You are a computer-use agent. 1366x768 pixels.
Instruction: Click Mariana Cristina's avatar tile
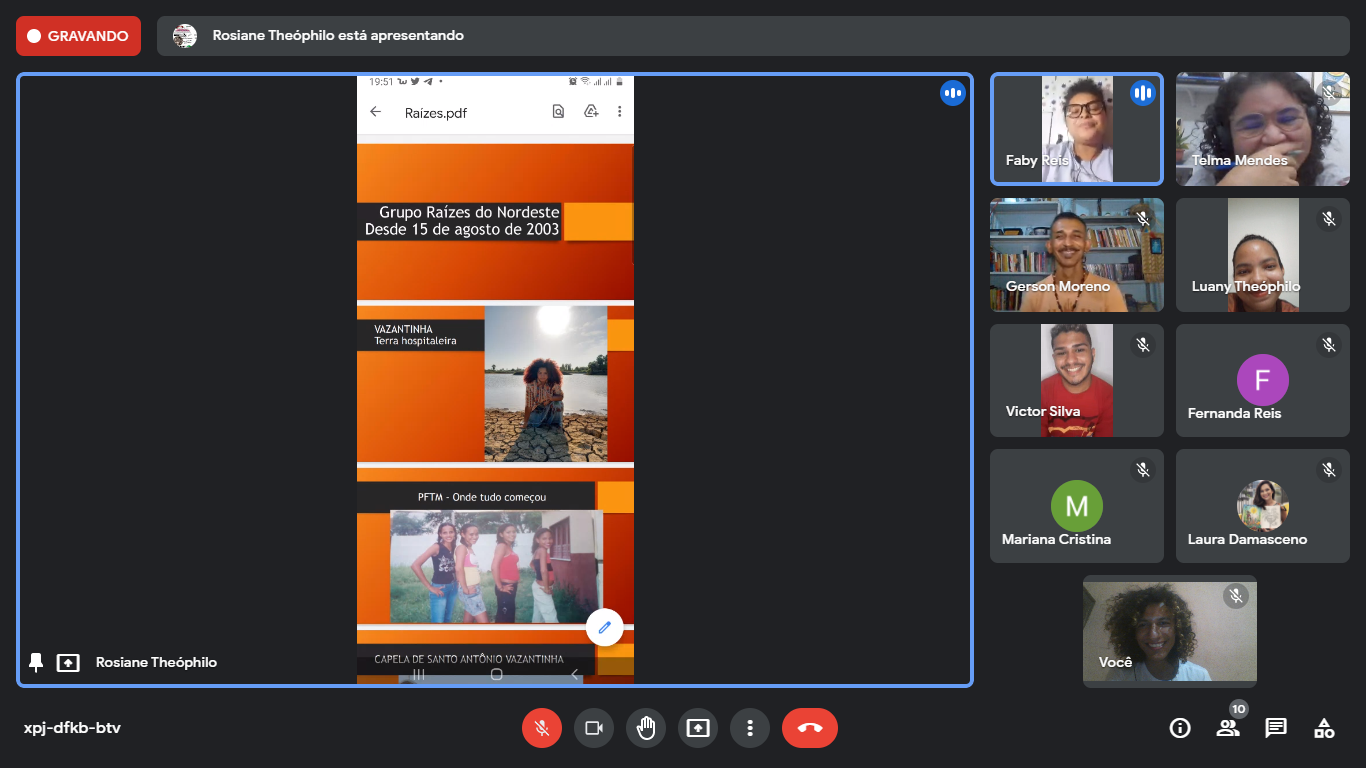click(x=1076, y=506)
